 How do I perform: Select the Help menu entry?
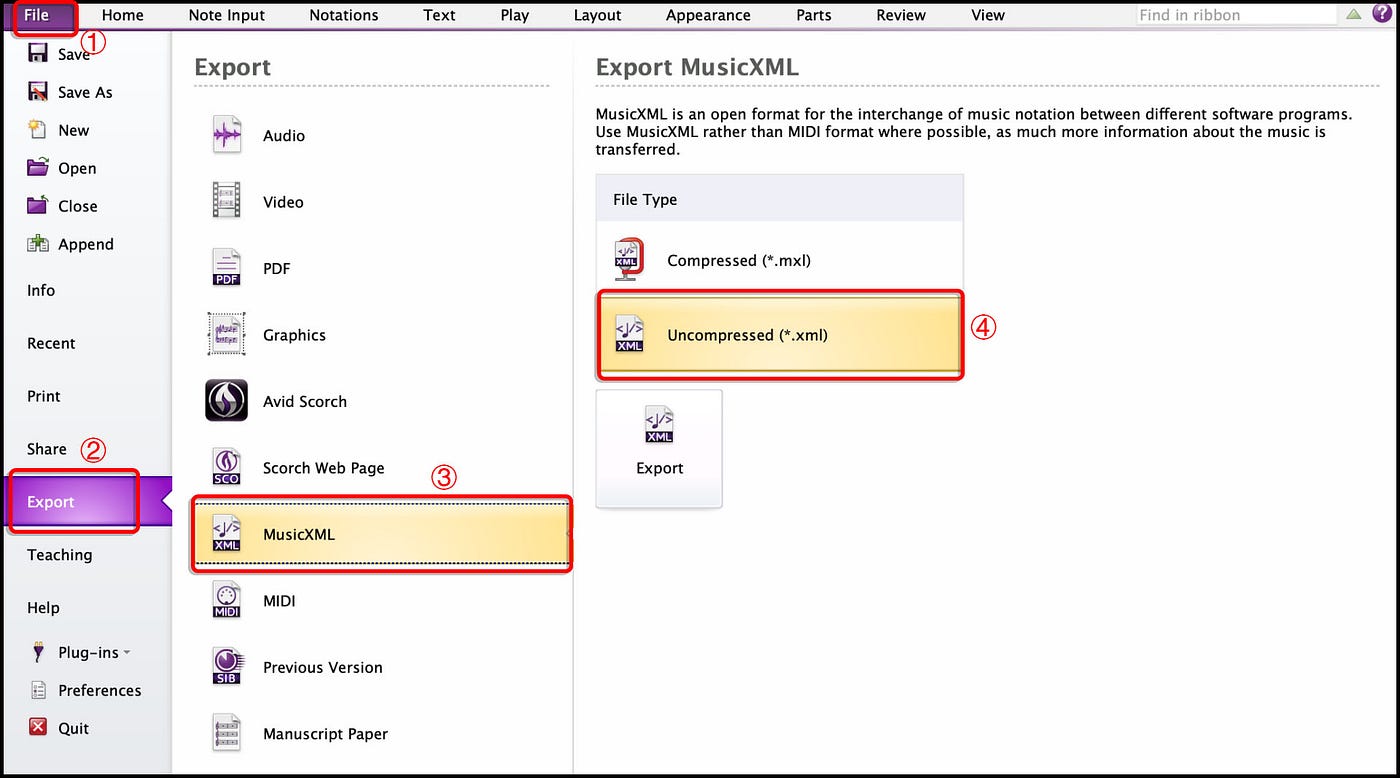(x=43, y=608)
